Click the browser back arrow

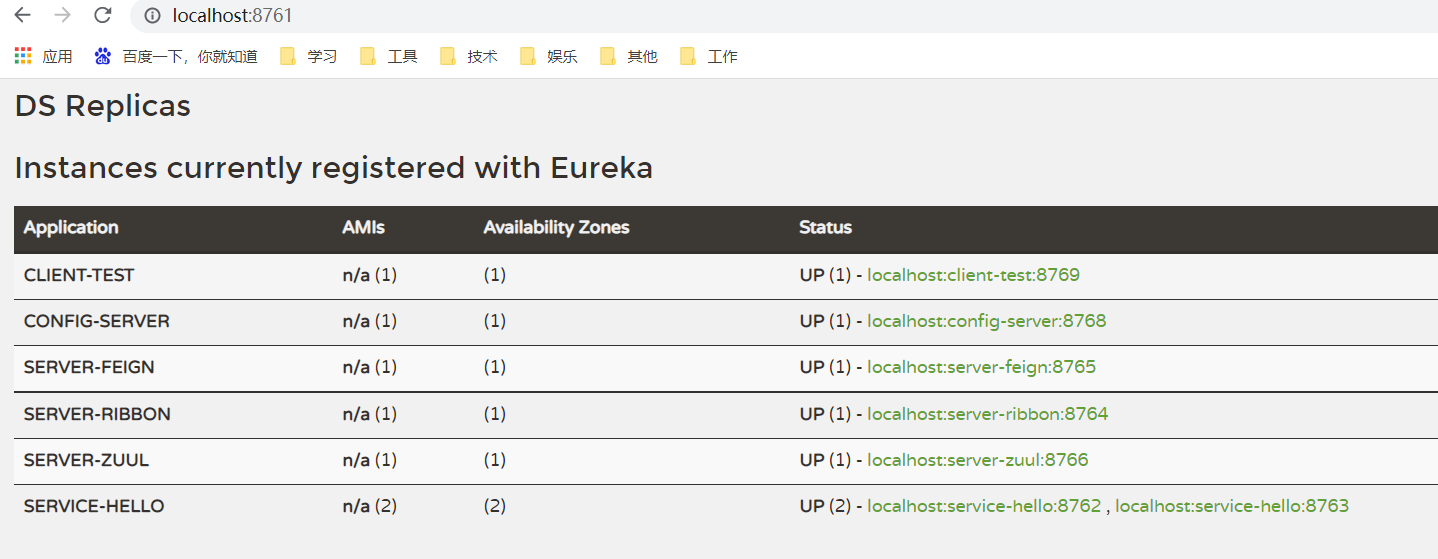coord(23,15)
